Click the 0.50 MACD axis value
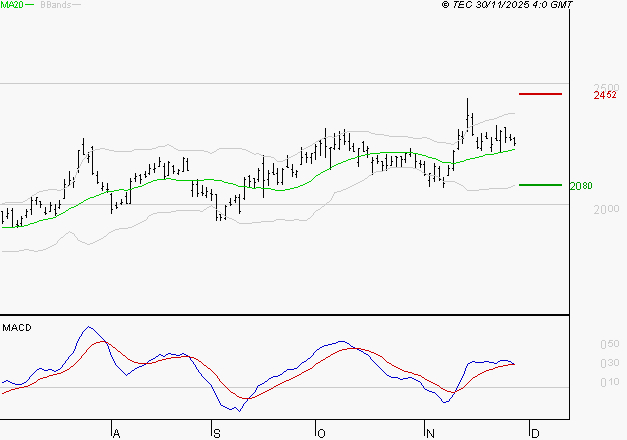627x440 pixels. pos(610,344)
